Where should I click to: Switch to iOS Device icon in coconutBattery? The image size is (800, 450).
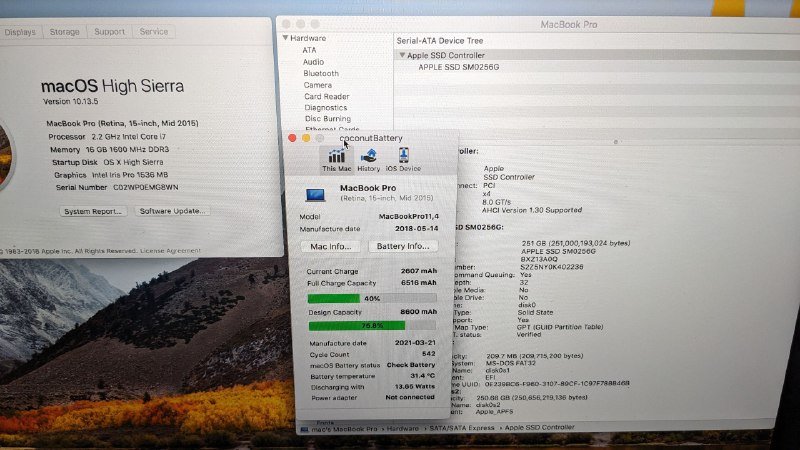click(403, 160)
